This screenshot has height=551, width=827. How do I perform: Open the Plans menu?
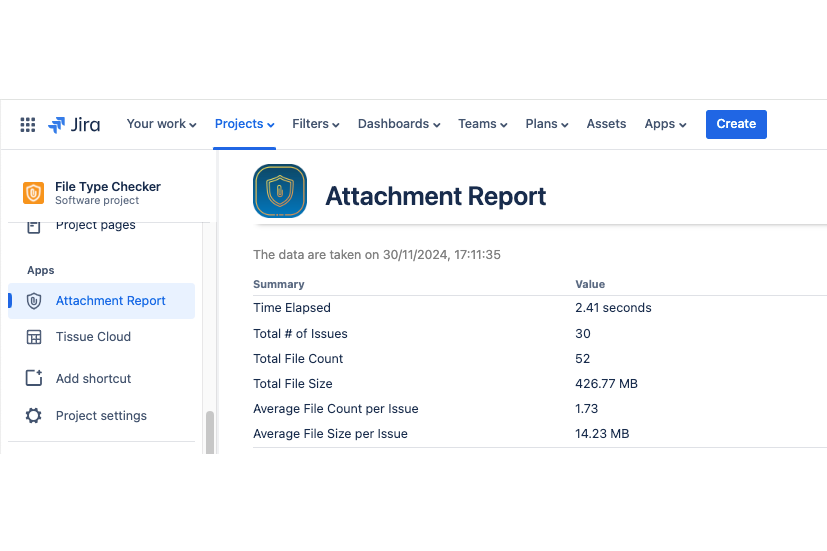(x=547, y=124)
